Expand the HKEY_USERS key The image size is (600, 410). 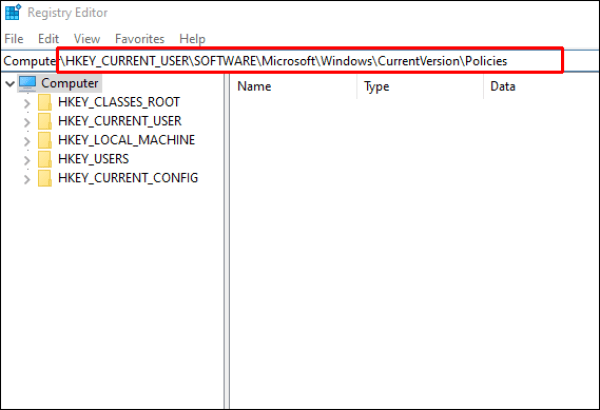point(27,160)
